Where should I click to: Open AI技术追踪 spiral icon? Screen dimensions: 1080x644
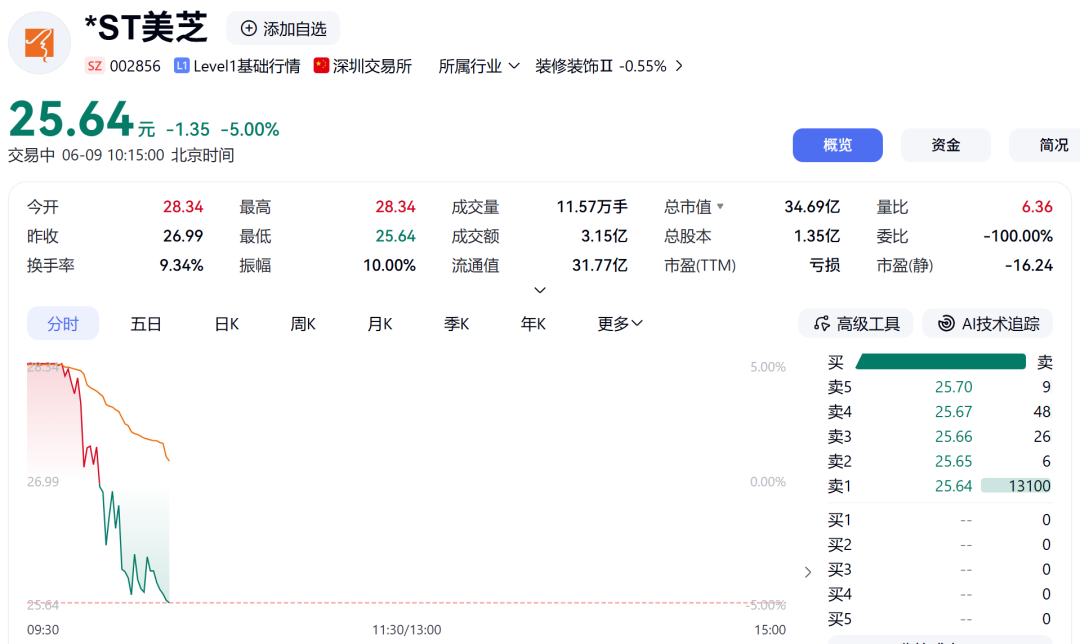(x=946, y=324)
